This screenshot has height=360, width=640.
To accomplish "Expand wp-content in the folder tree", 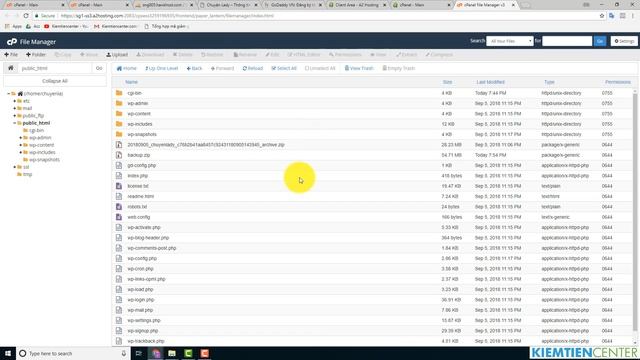I will click(21, 145).
